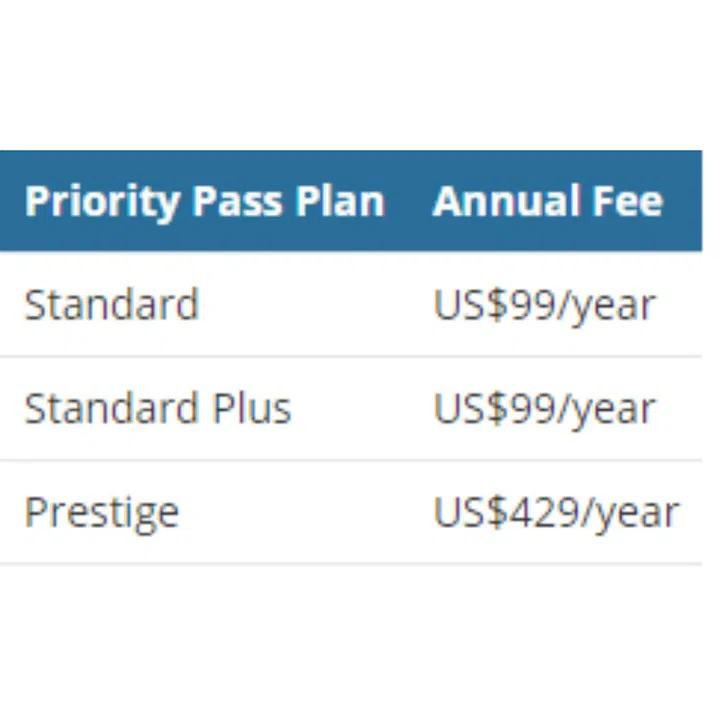
Task: Click the word "Plan" in header
Action: click(x=340, y=202)
